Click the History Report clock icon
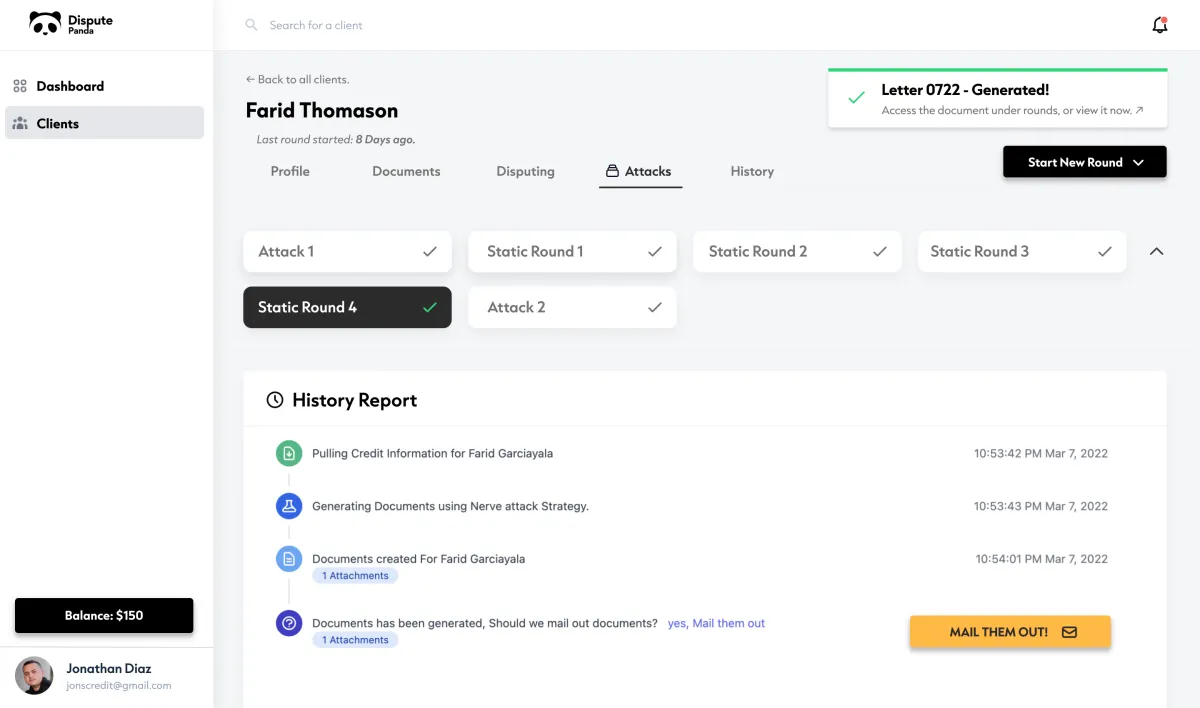 274,400
